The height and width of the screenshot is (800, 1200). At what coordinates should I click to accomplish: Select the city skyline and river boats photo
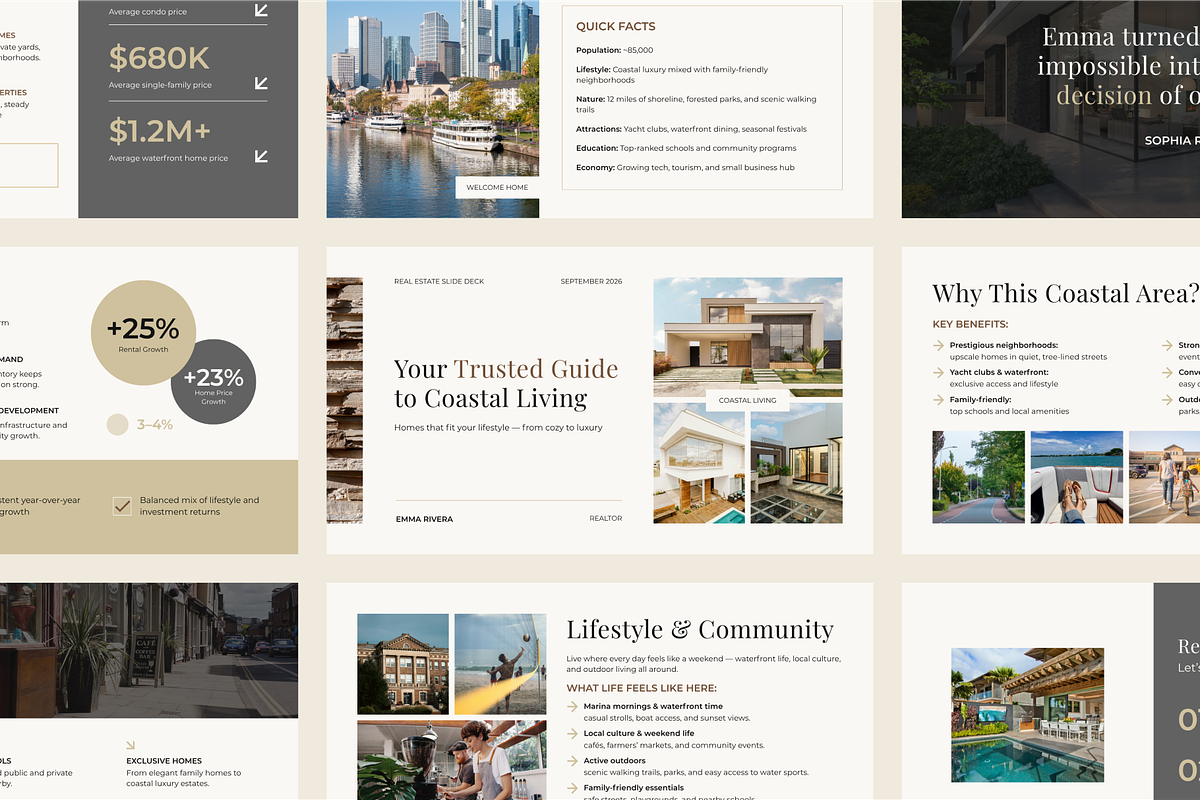pyautogui.click(x=432, y=108)
